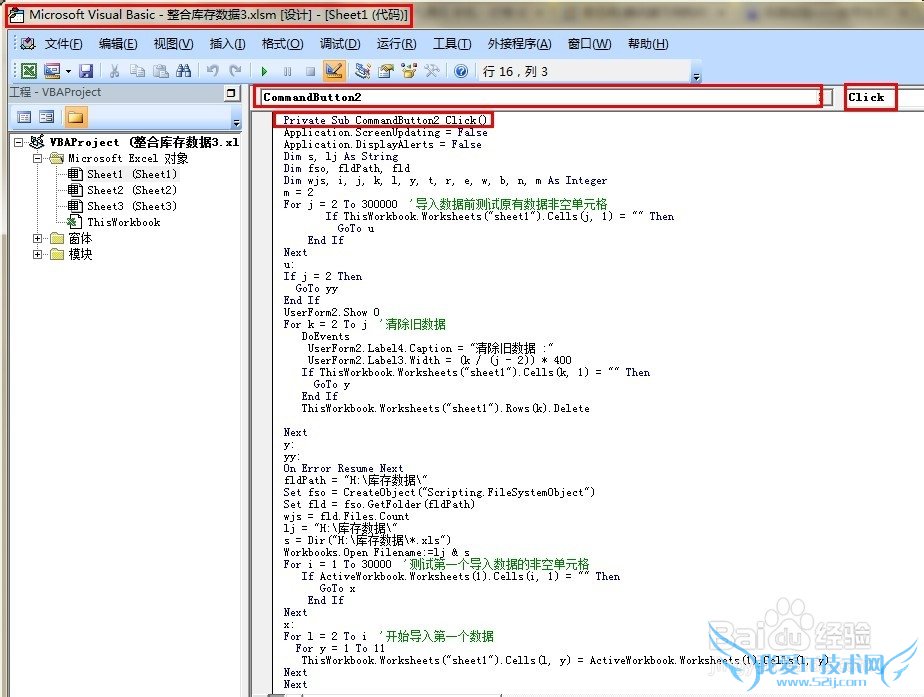Open the 插入(I) menu
Image resolution: width=924 pixels, height=697 pixels.
point(227,44)
